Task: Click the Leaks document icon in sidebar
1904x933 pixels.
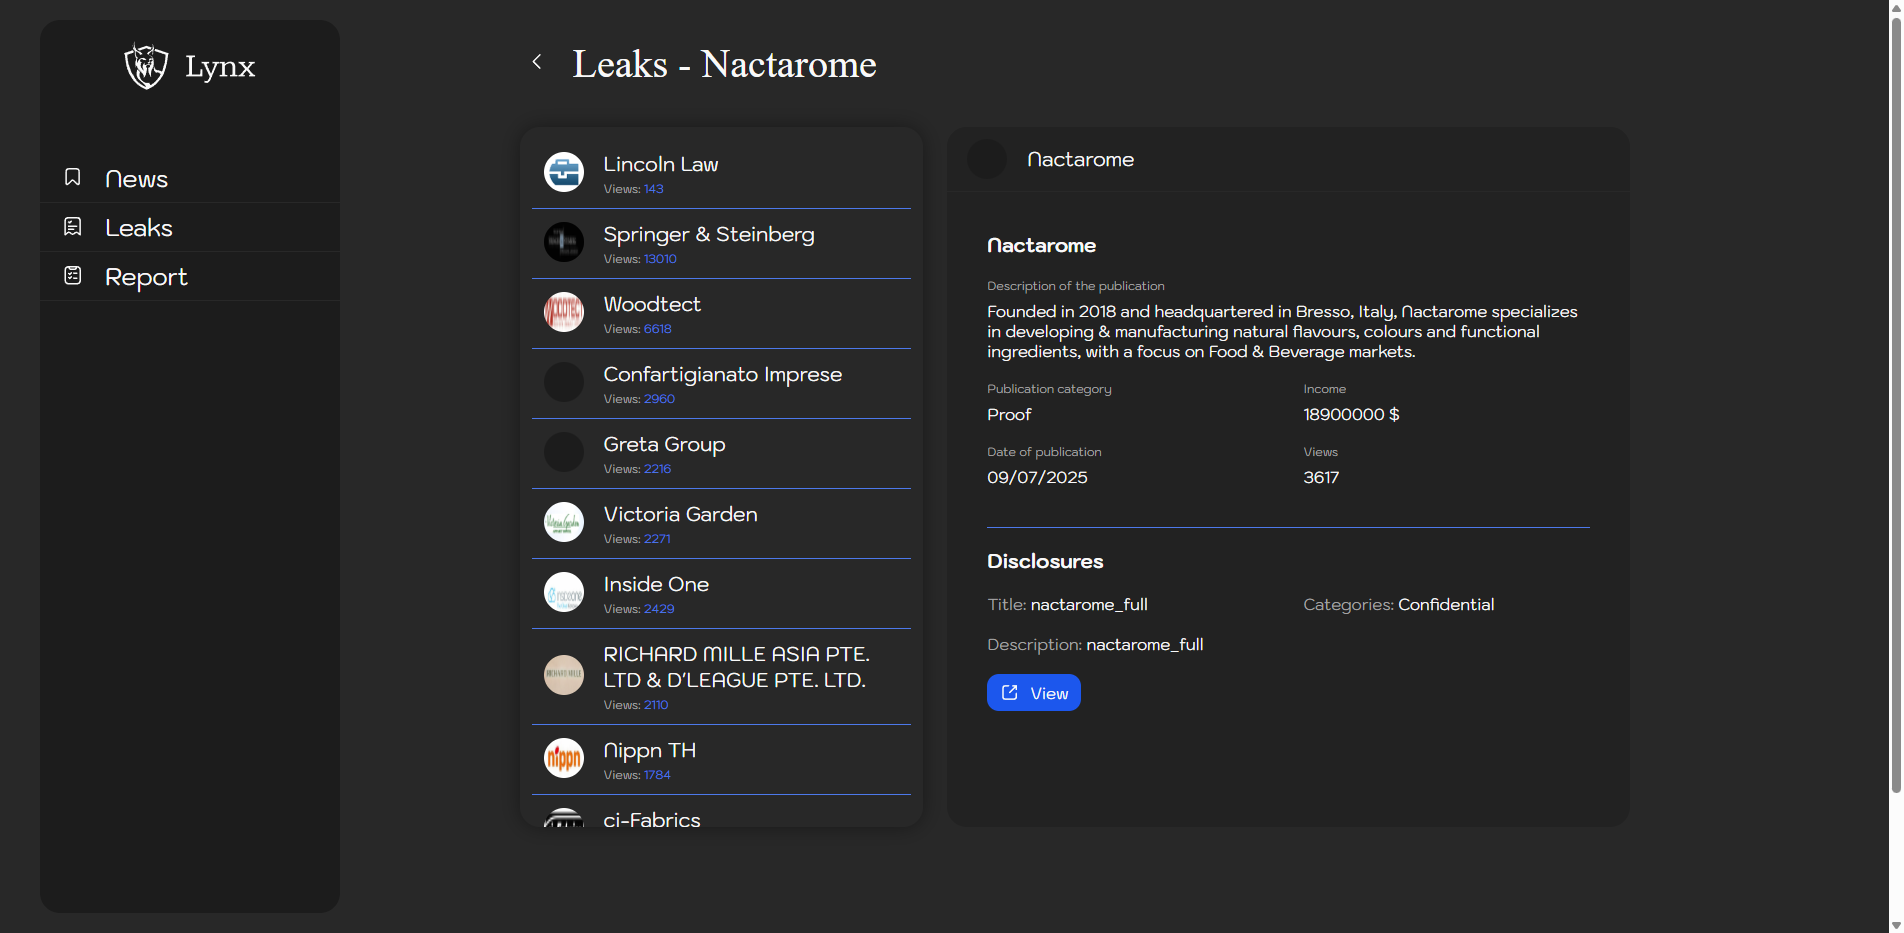Action: point(73,227)
